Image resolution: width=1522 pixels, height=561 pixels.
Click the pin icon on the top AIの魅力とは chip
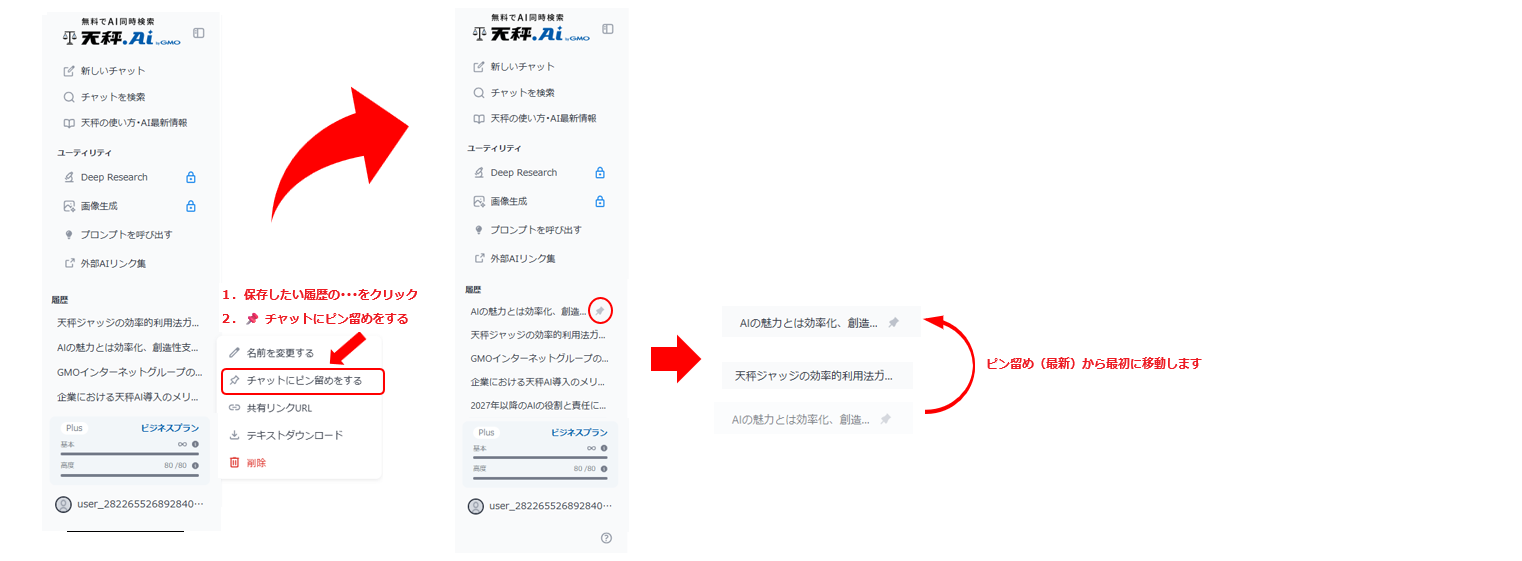(893, 323)
